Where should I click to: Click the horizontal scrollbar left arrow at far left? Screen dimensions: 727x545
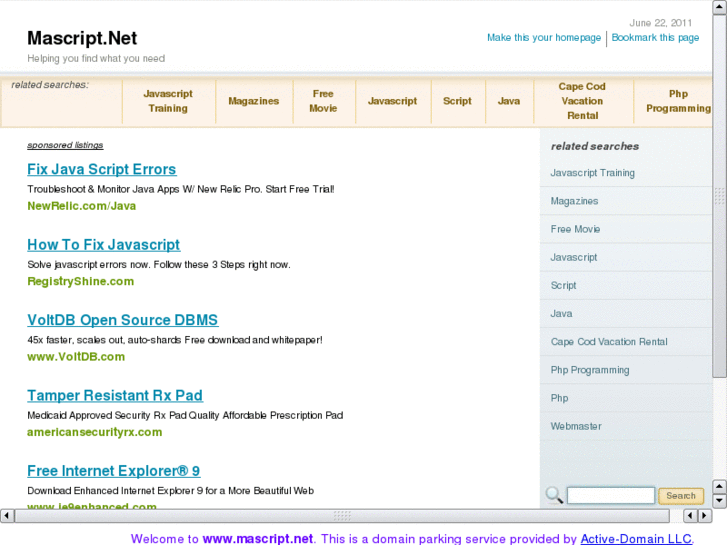pos(7,515)
